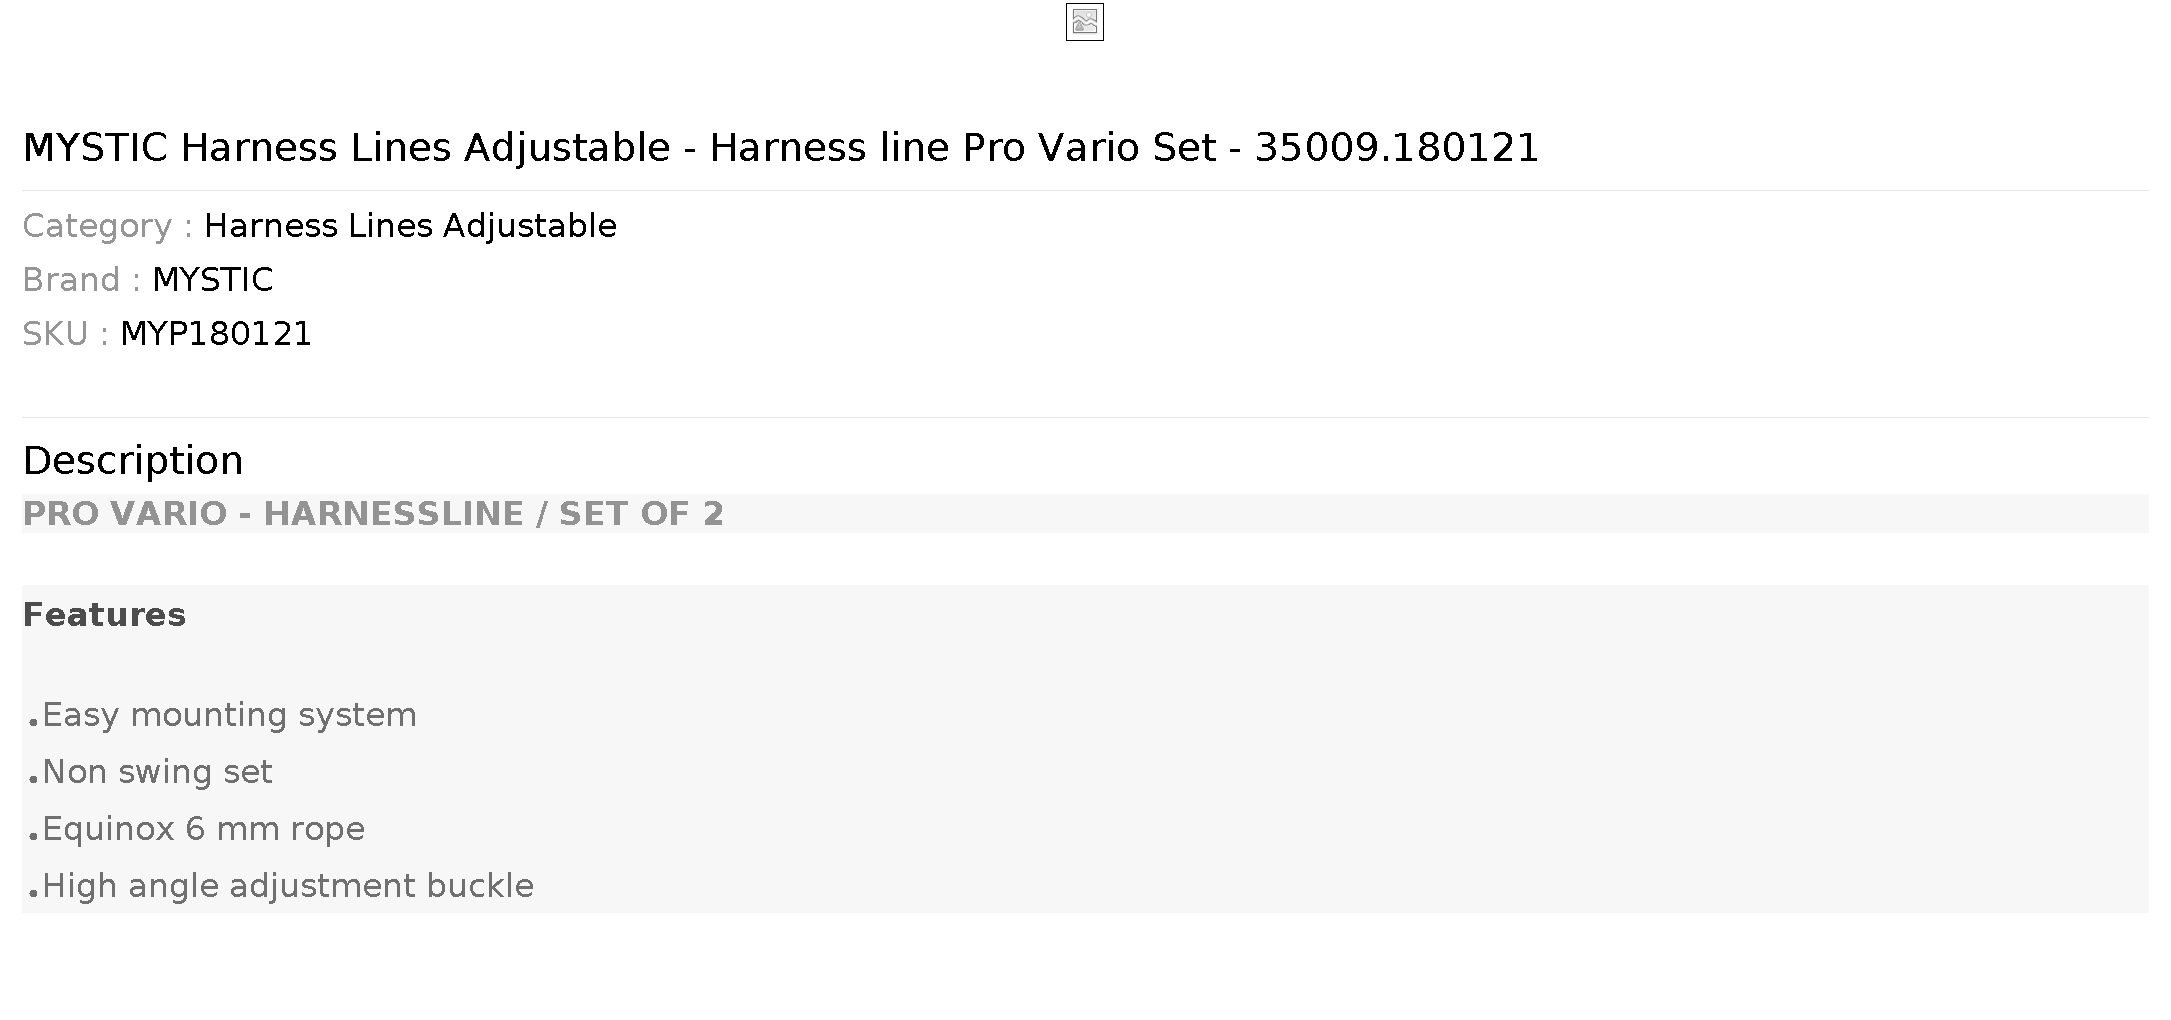Select the High angle adjustment buckle feature
Viewport: 2171px width, 1020px height.
288,887
